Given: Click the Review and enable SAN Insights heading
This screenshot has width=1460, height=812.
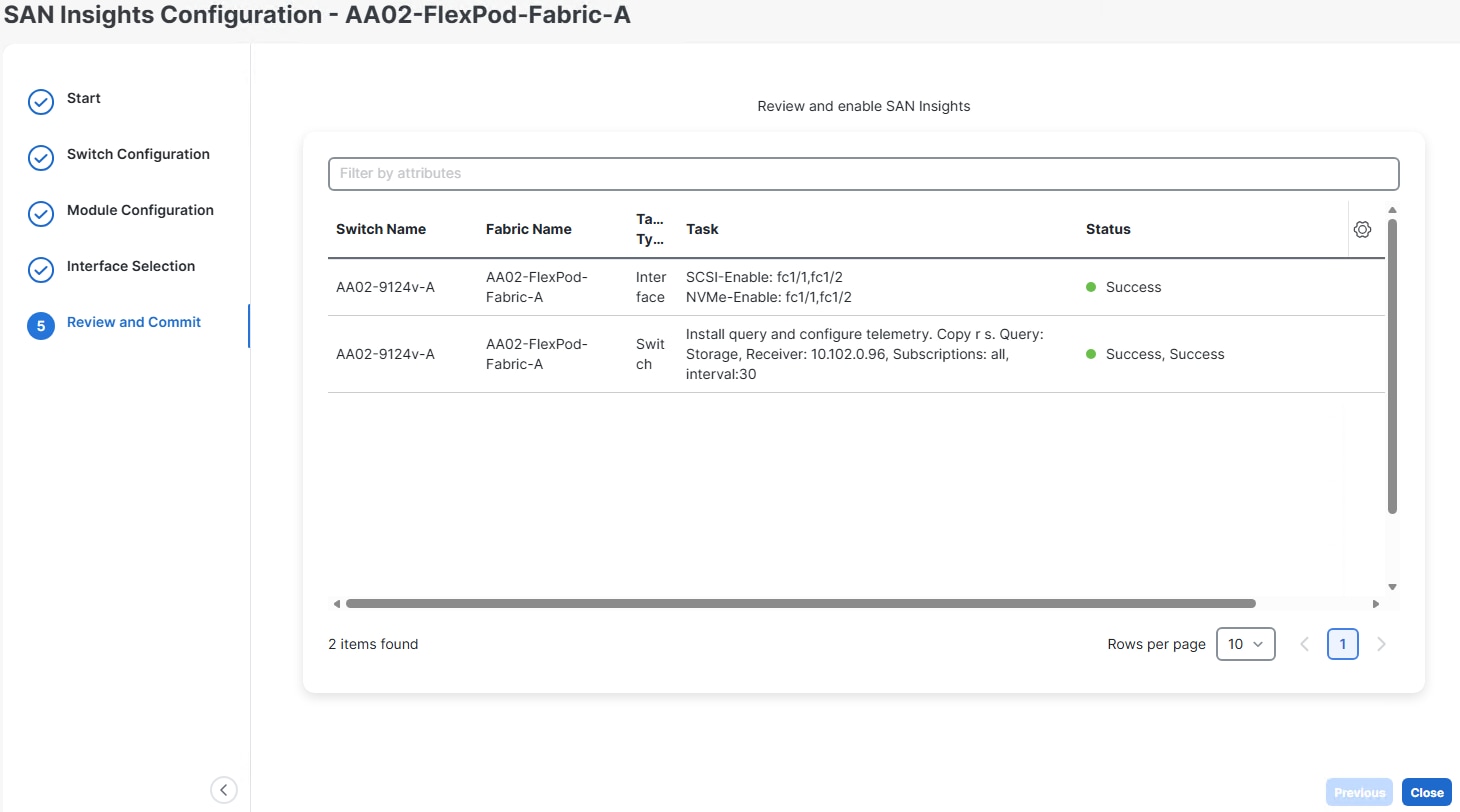Looking at the screenshot, I should pos(864,106).
